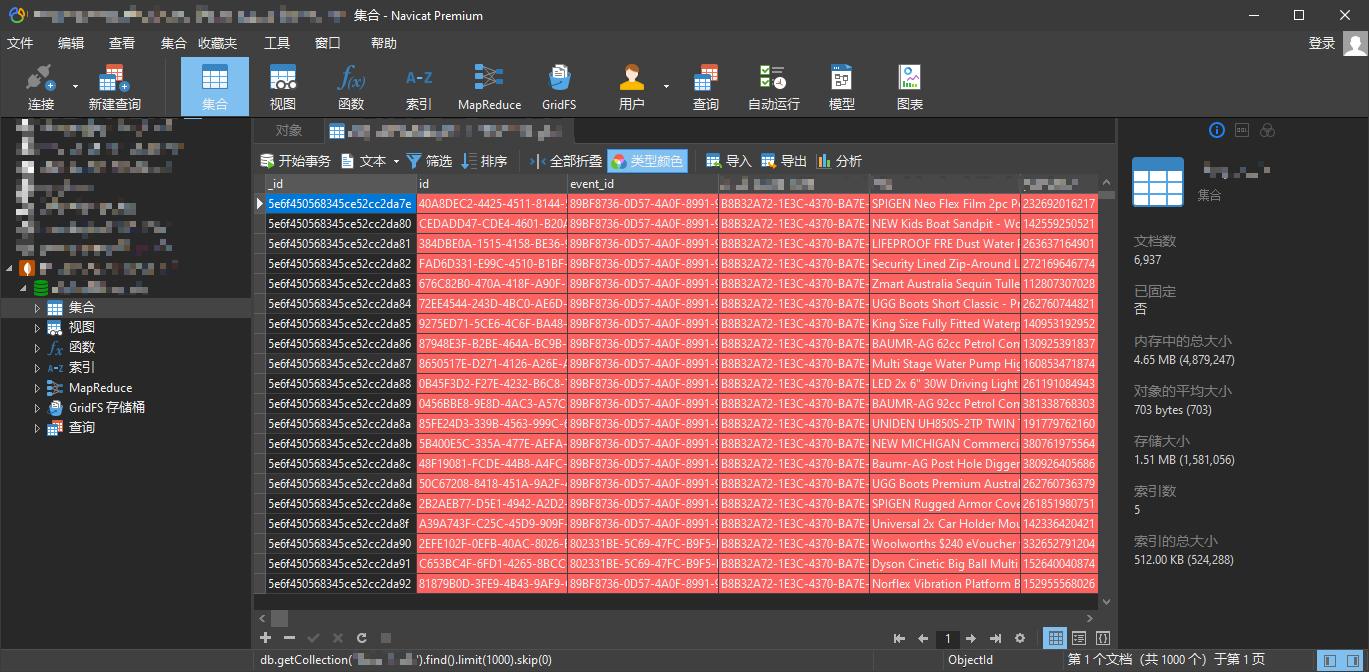This screenshot has width=1369, height=672.
Task: Open the 查询 (Query) toolbar icon
Action: [706, 87]
